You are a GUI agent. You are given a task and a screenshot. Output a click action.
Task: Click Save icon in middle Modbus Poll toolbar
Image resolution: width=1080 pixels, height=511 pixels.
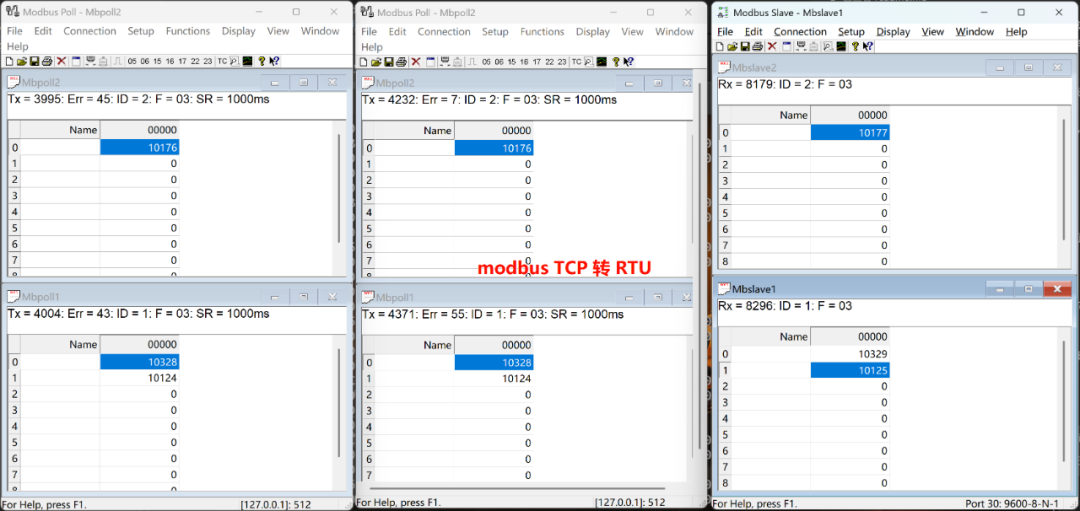tap(389, 61)
